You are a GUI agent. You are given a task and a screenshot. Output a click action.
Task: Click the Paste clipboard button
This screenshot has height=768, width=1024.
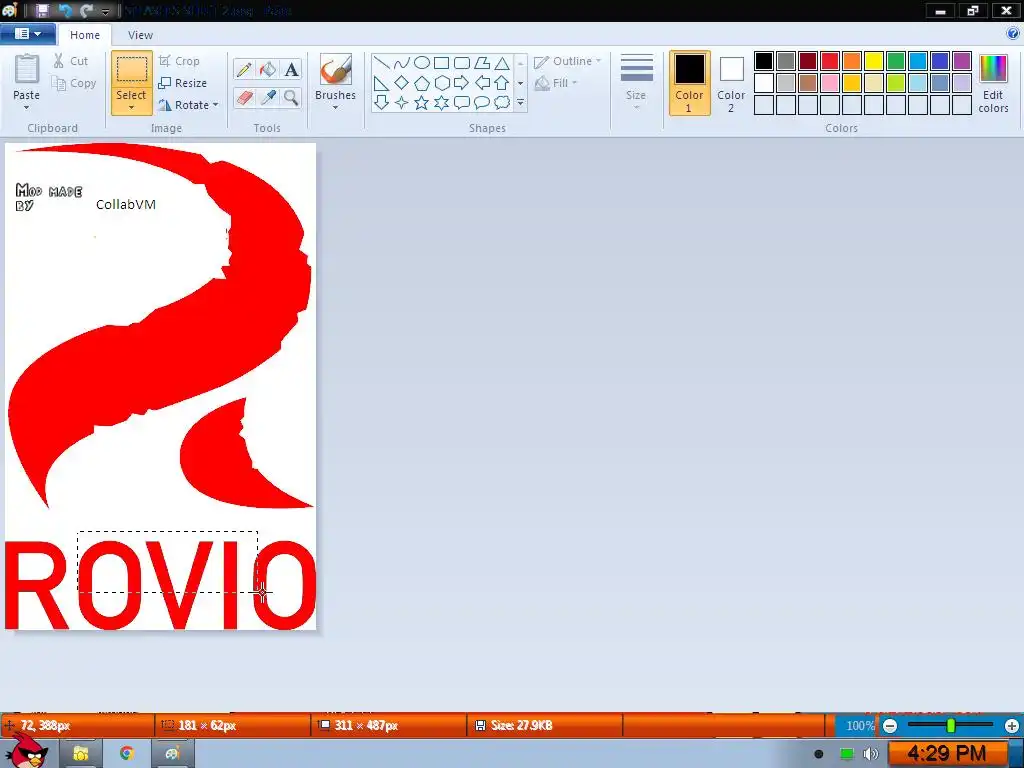[x=27, y=71]
